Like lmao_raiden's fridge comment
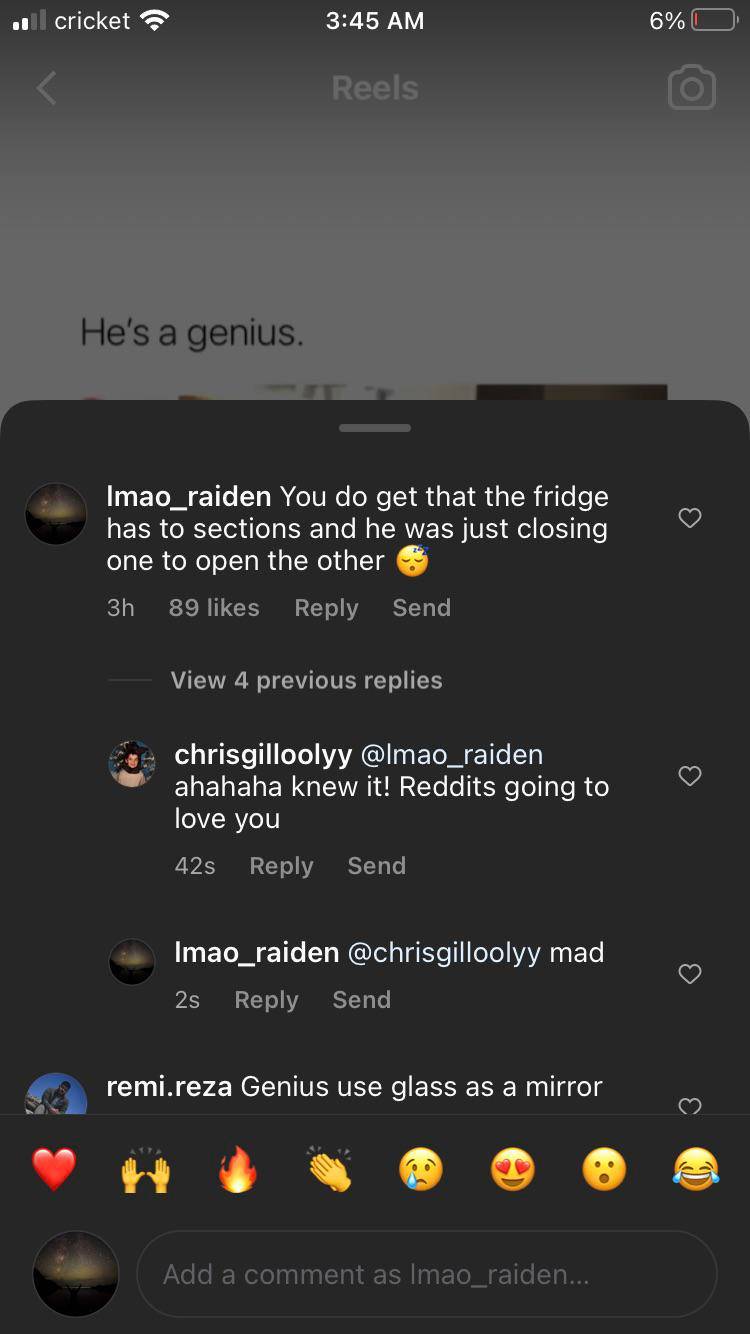Image resolution: width=750 pixels, height=1334 pixels. click(x=690, y=518)
